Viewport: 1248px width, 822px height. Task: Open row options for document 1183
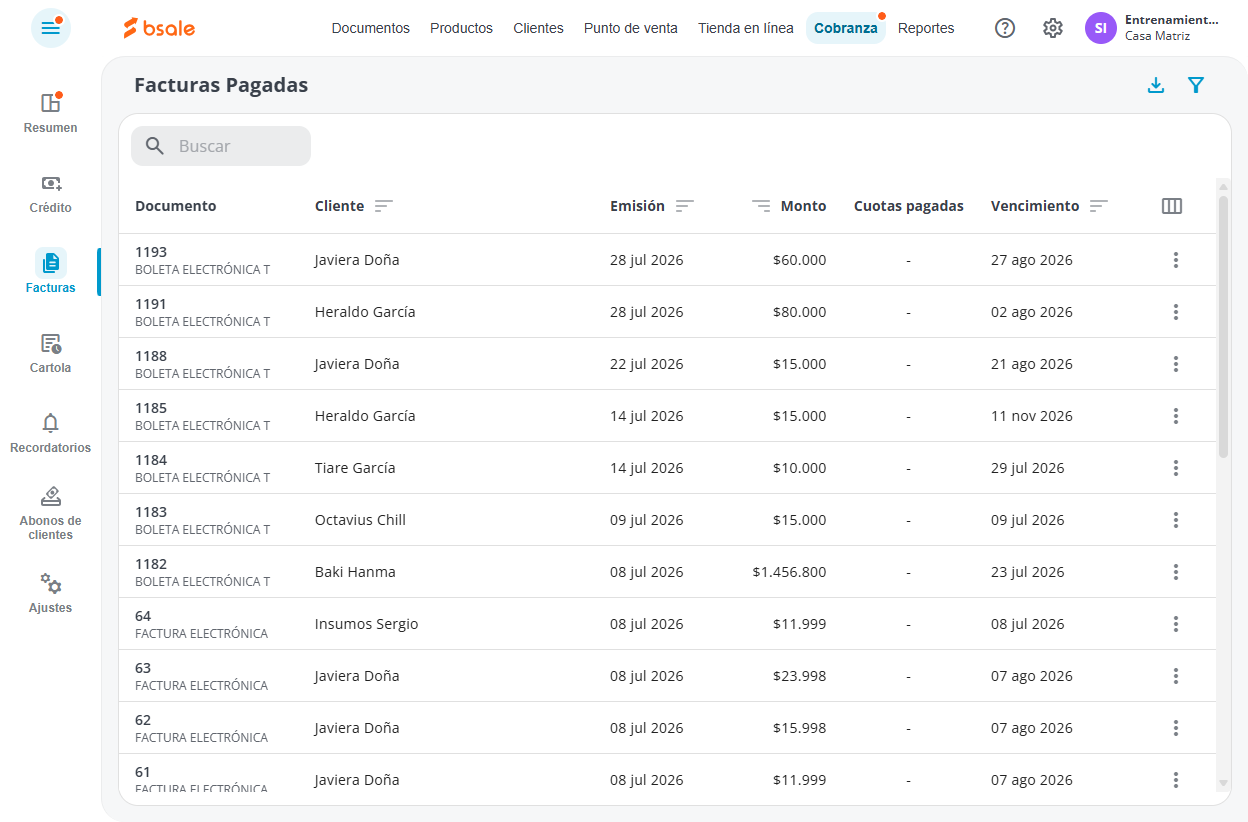click(x=1176, y=520)
